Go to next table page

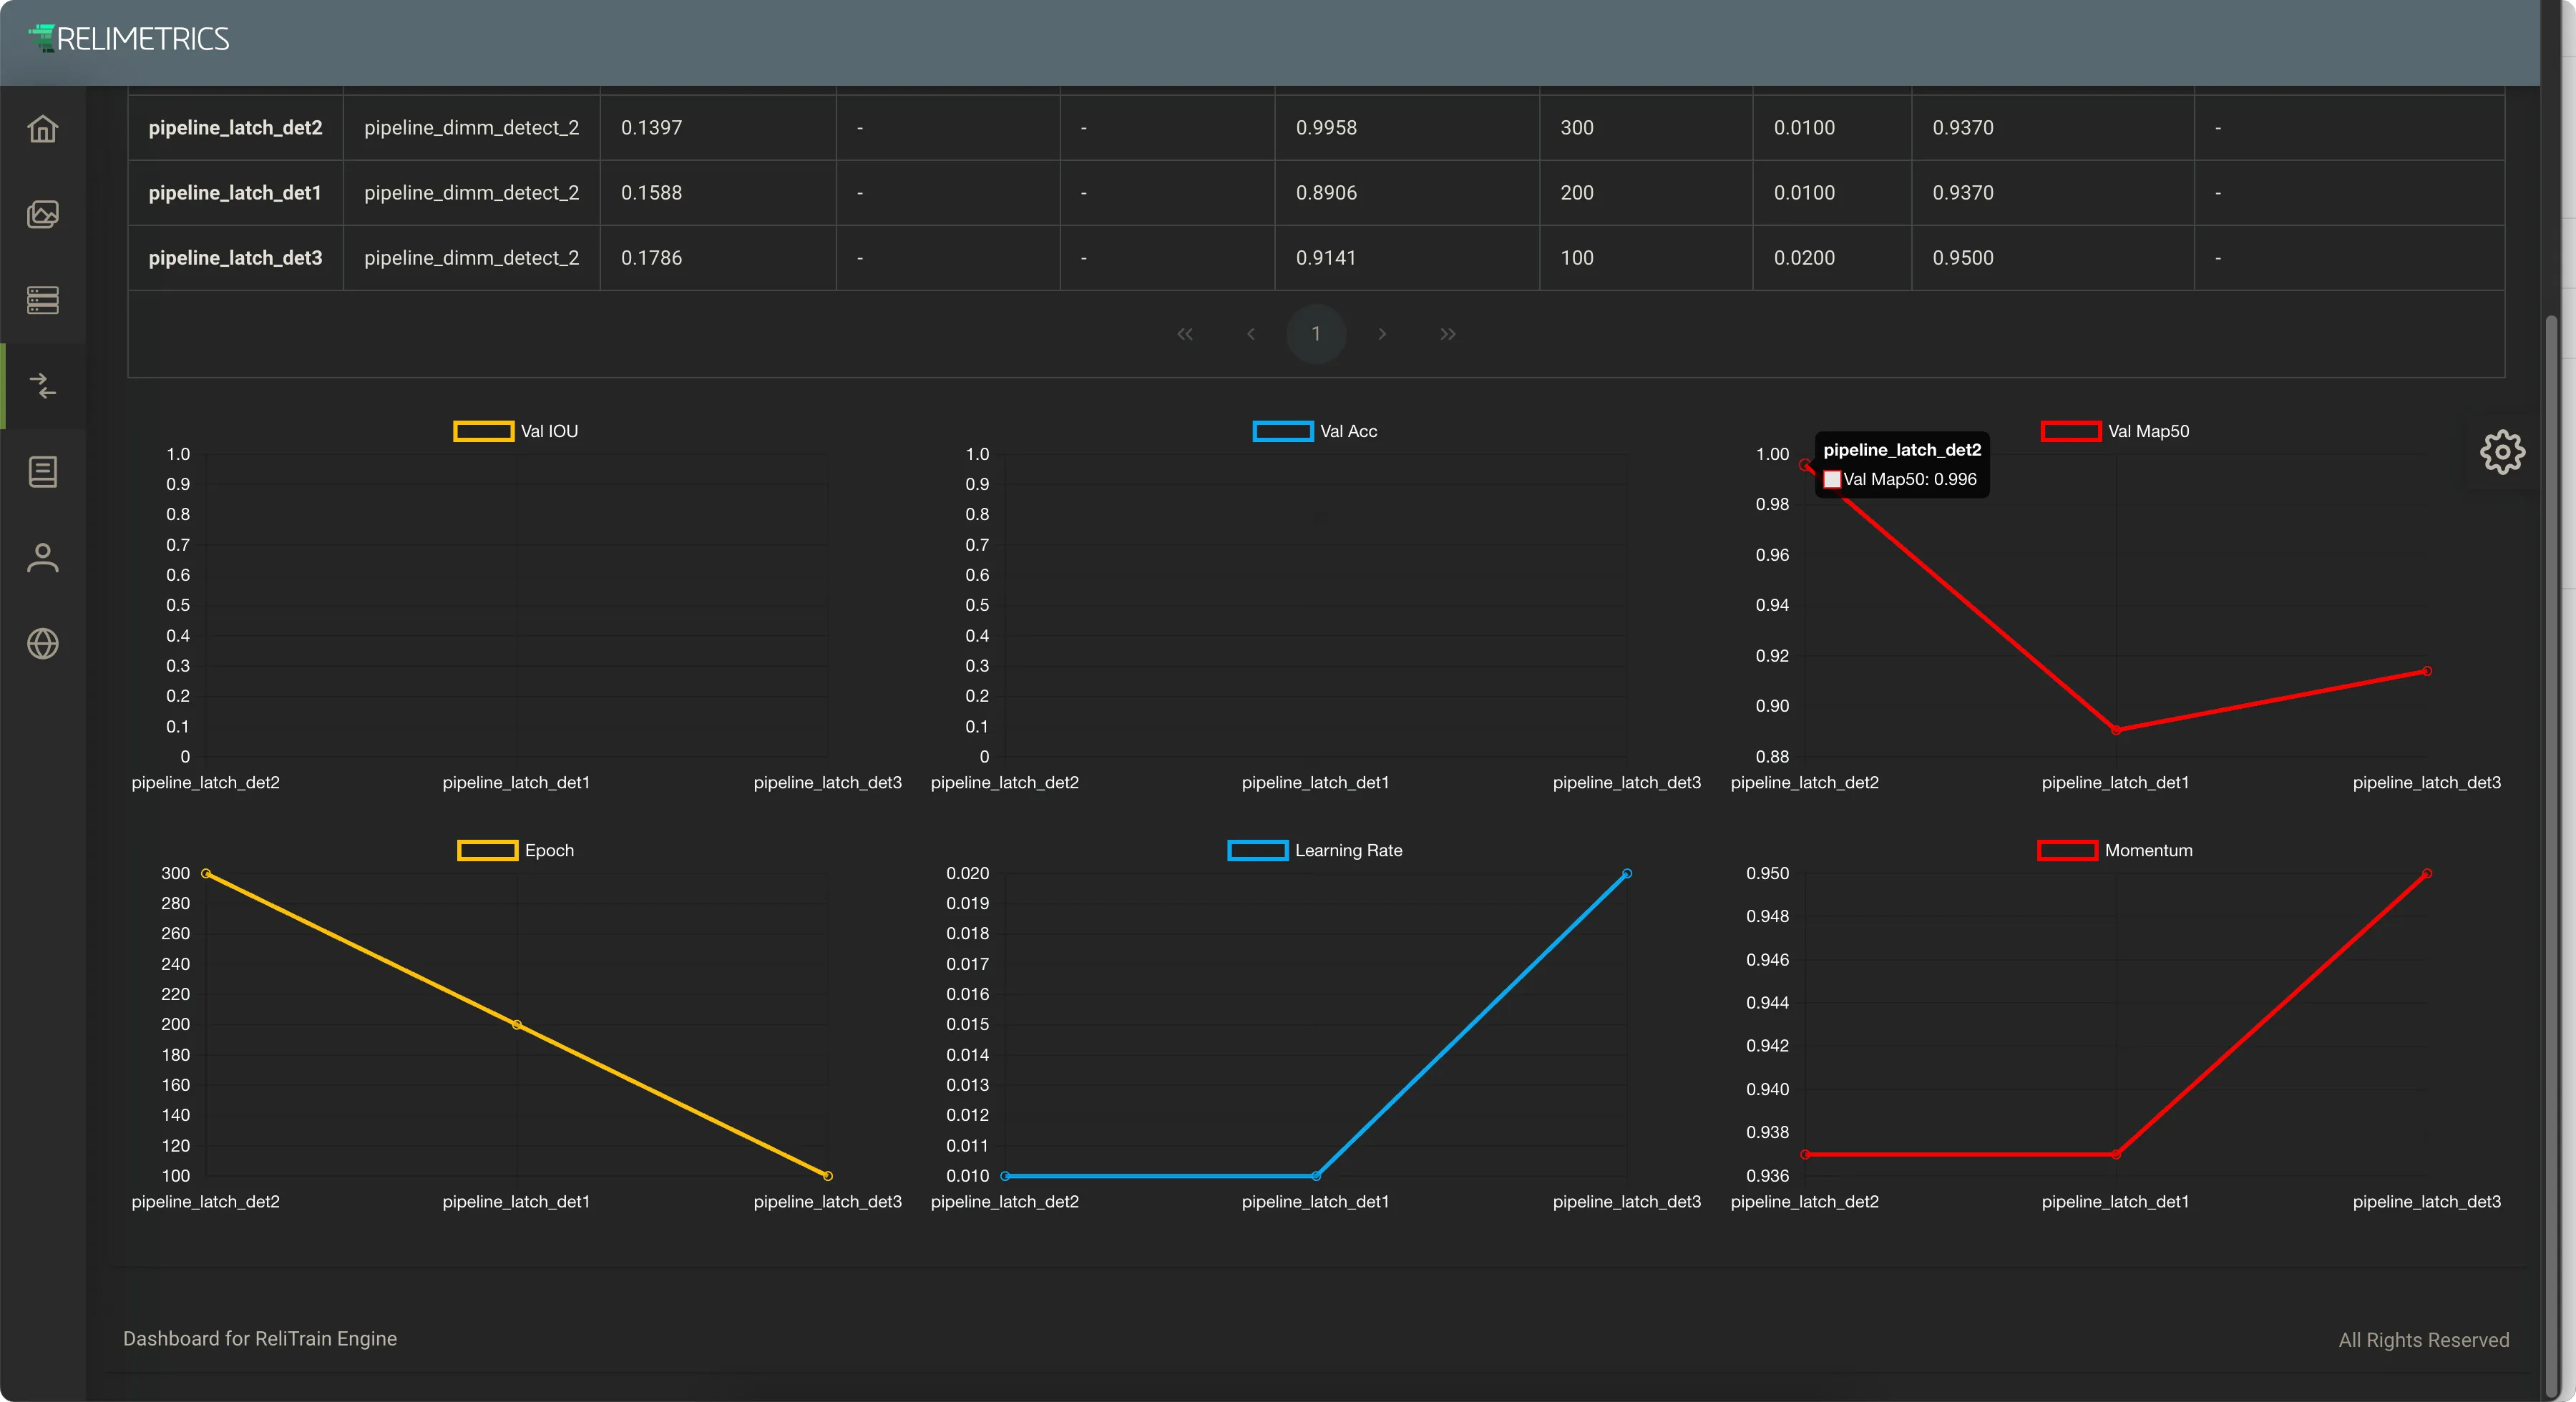(1382, 334)
